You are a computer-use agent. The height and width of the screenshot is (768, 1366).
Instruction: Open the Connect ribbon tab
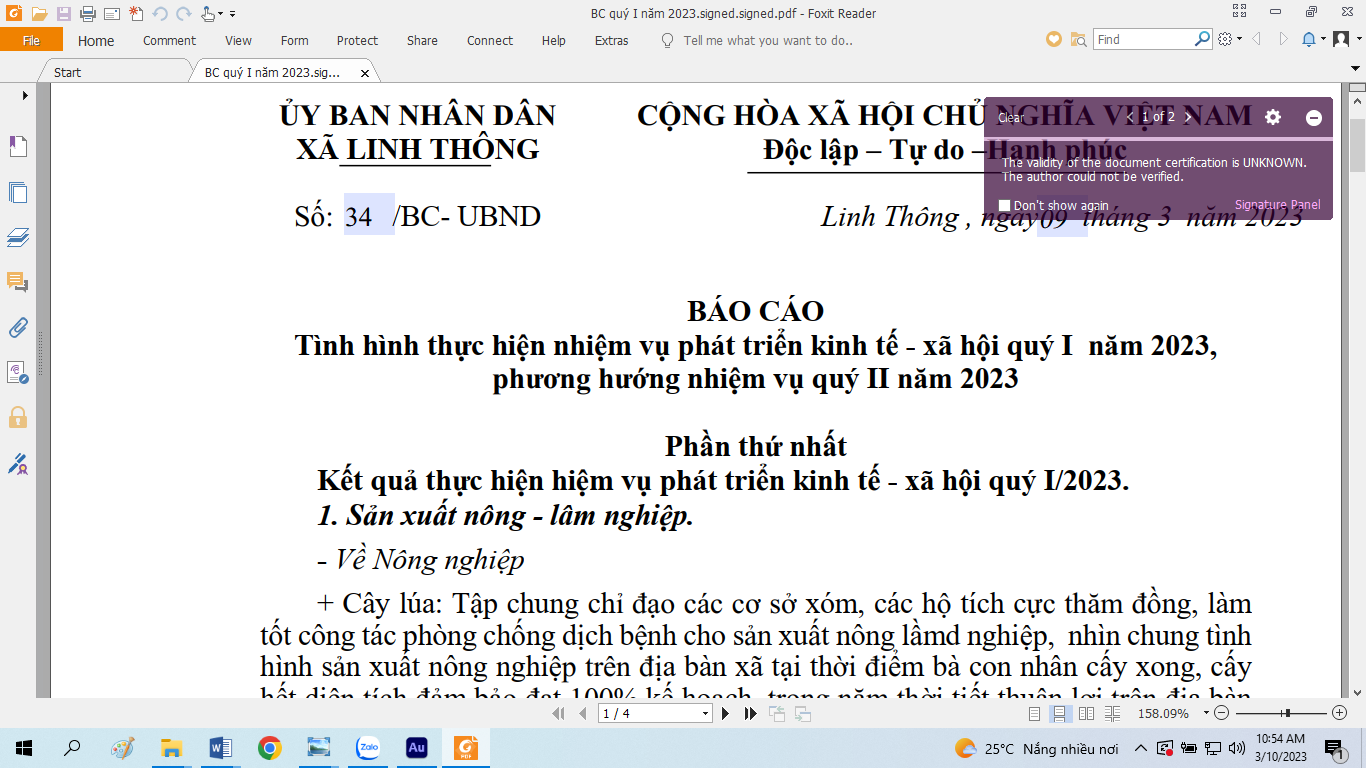pyautogui.click(x=490, y=40)
